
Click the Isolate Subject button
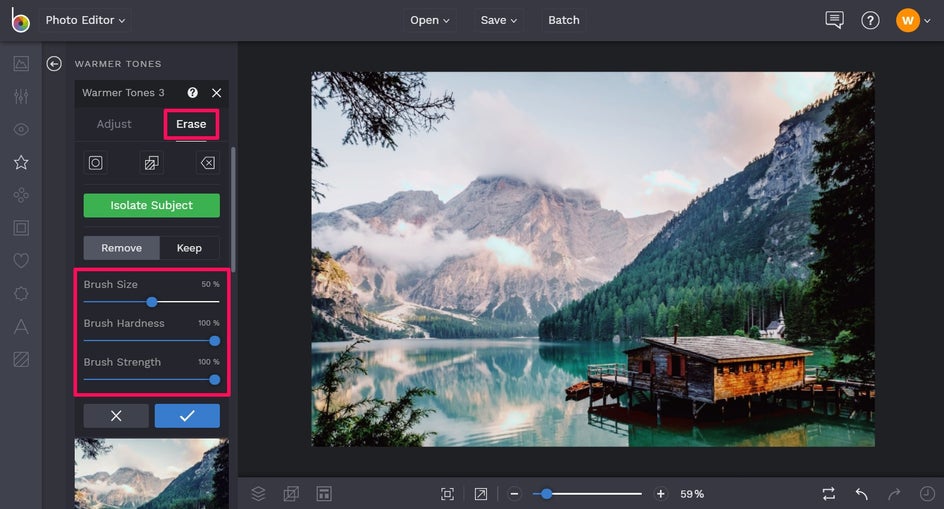(x=152, y=205)
